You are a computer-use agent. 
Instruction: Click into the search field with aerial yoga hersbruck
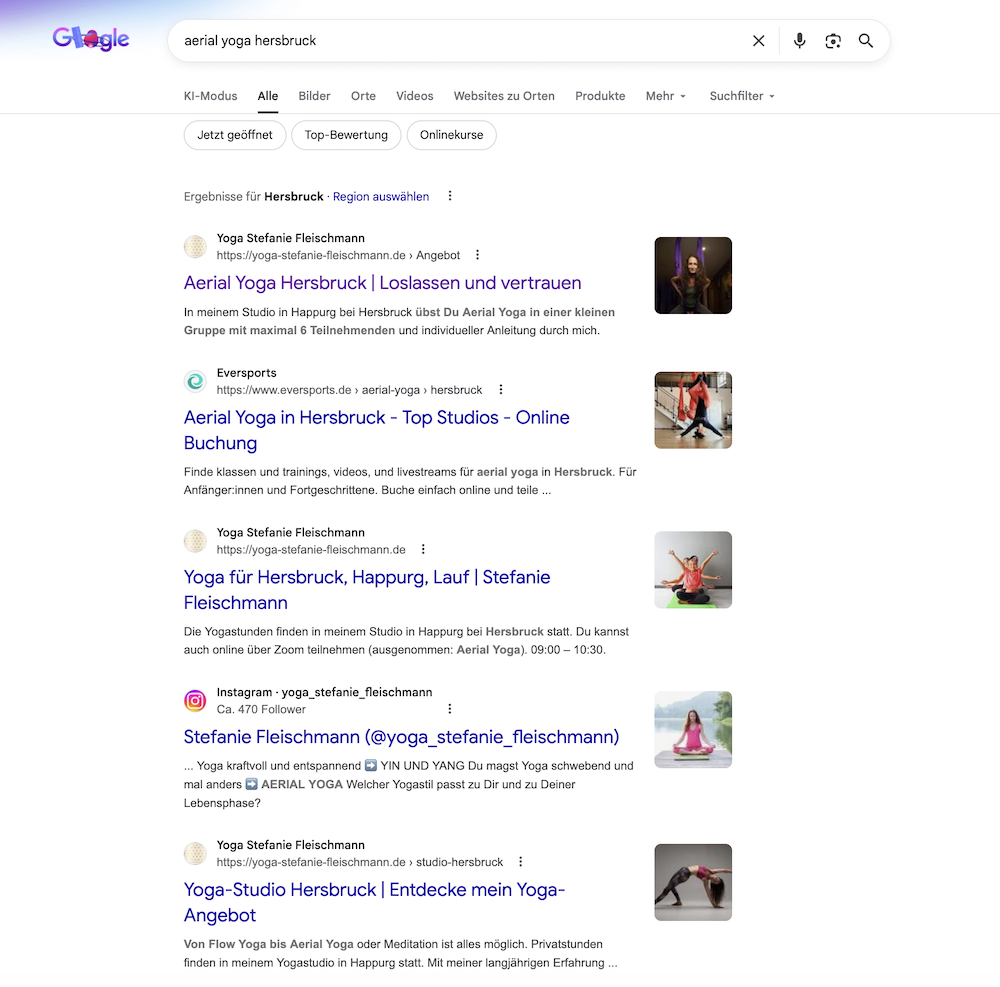click(450, 41)
